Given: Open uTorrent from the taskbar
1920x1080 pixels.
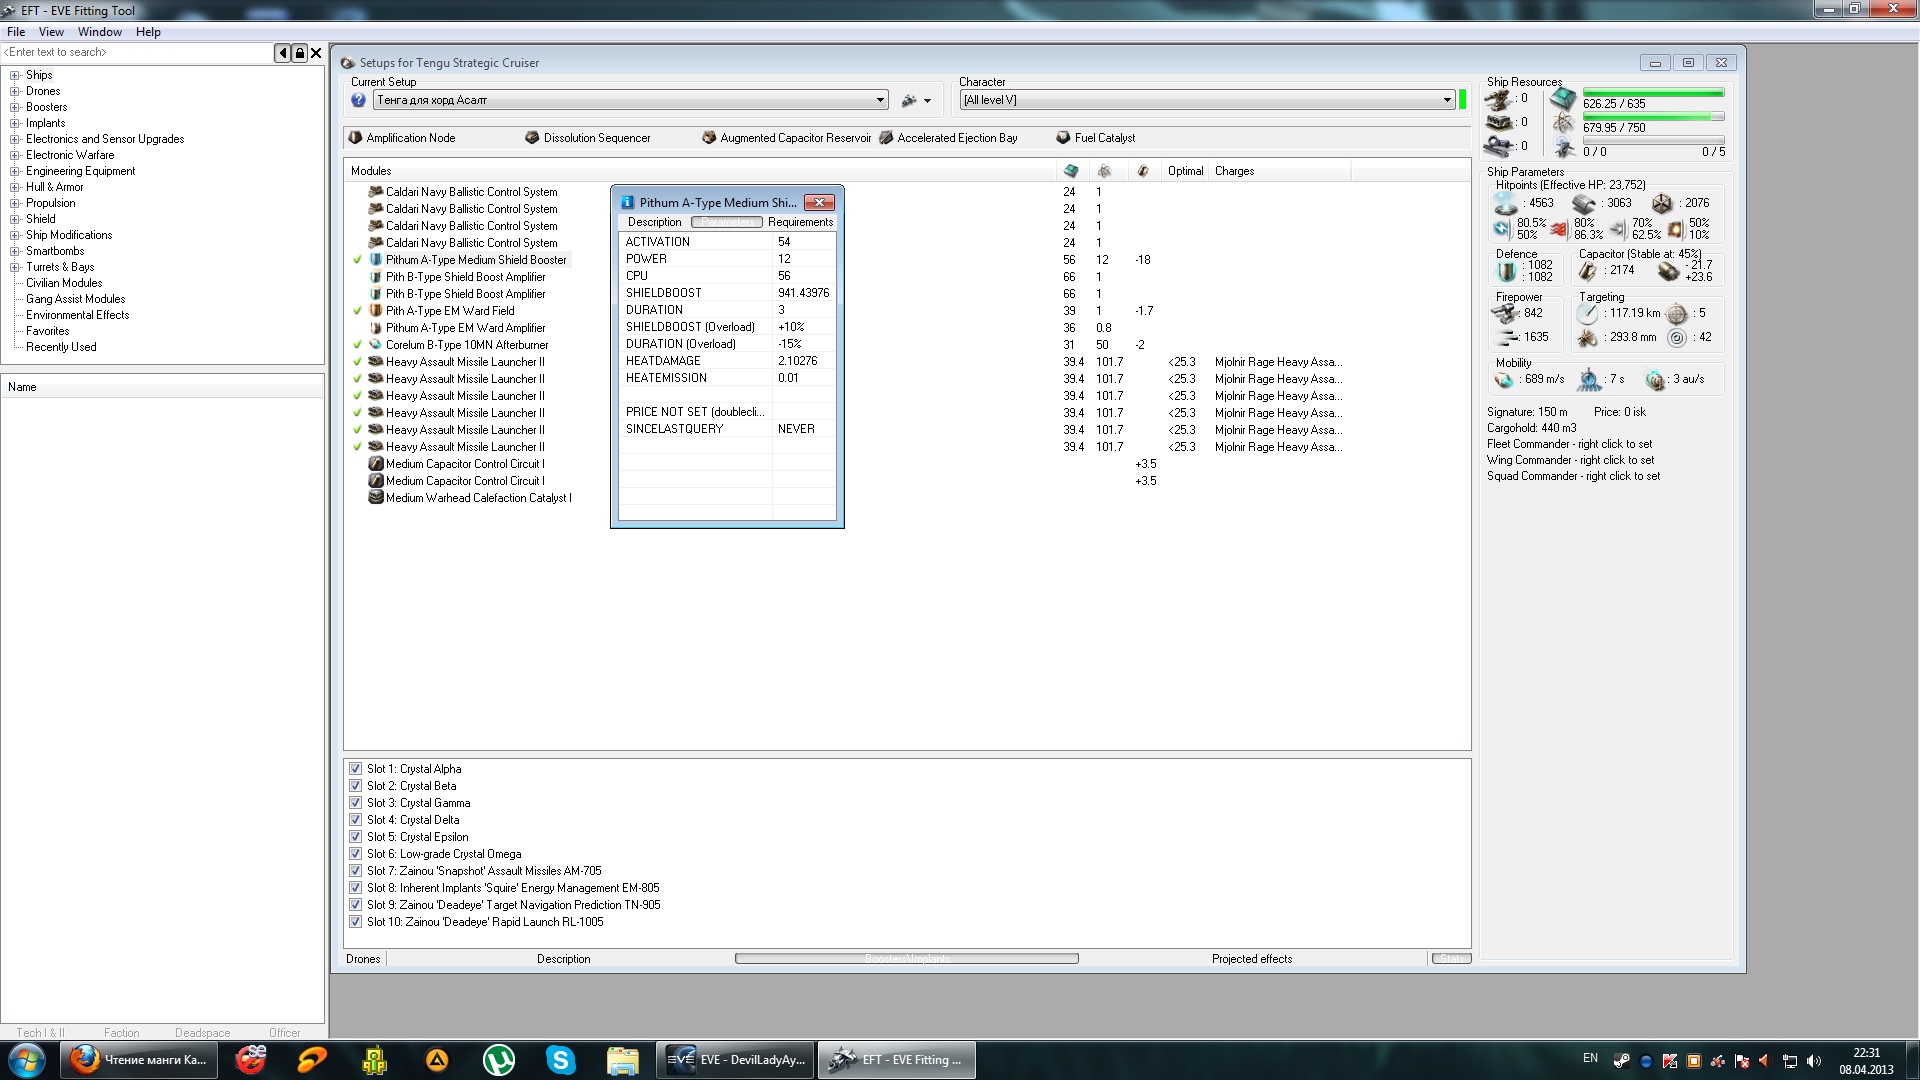Looking at the screenshot, I should [498, 1060].
